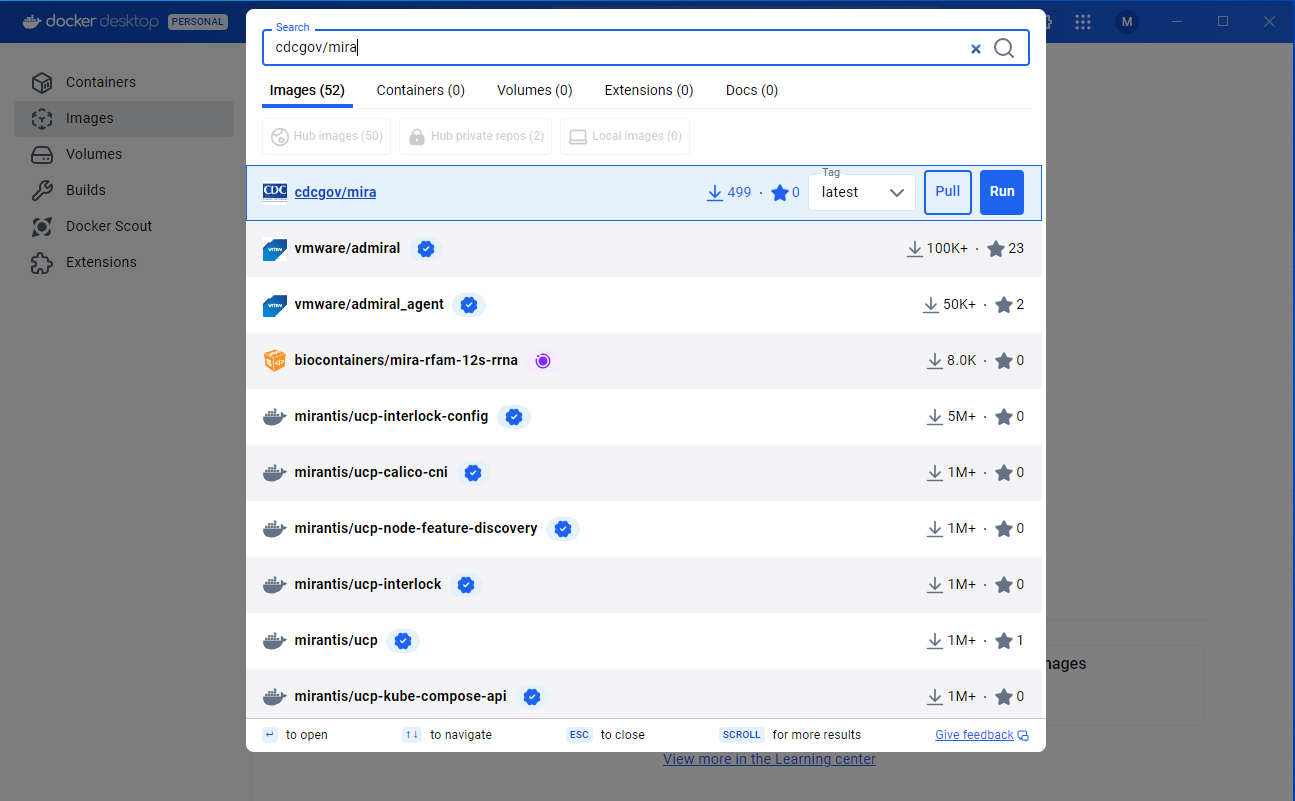Screen dimensions: 1295x801
Task: Click the Docker Desktop whale logo
Action: click(32, 21)
